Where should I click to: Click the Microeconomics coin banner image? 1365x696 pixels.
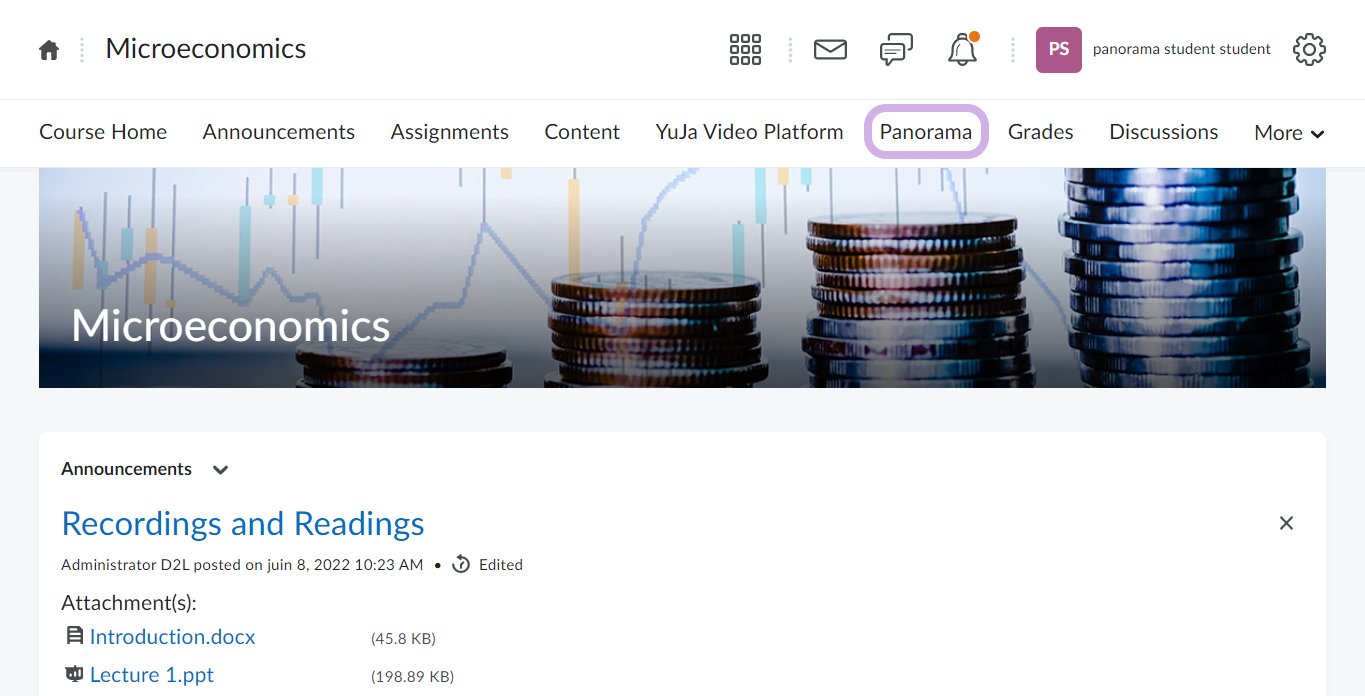pyautogui.click(x=682, y=278)
